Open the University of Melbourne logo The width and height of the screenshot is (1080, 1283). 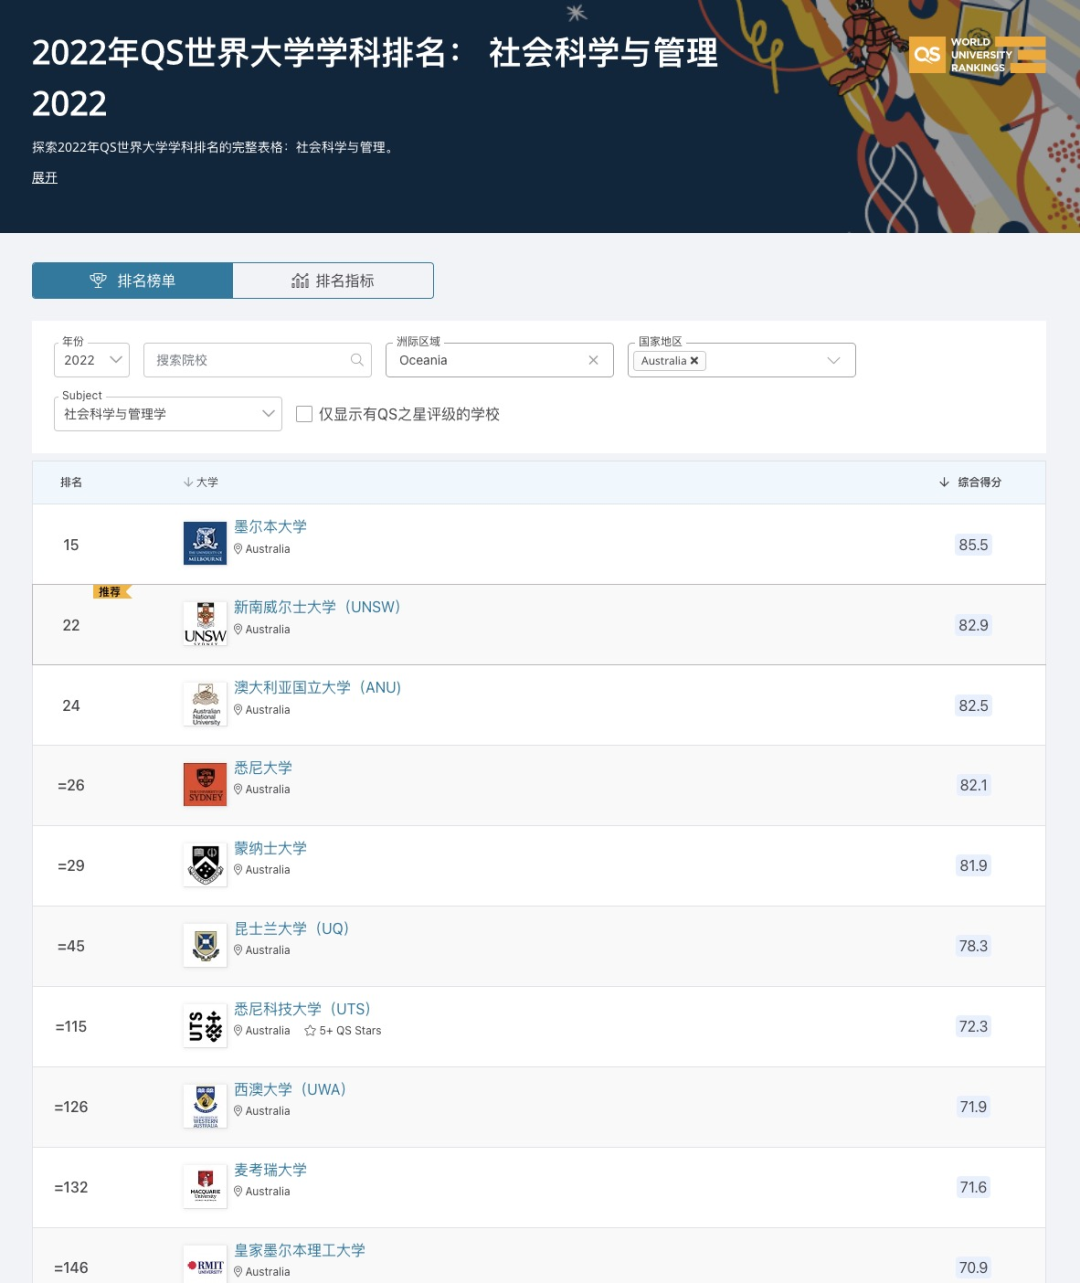point(205,544)
